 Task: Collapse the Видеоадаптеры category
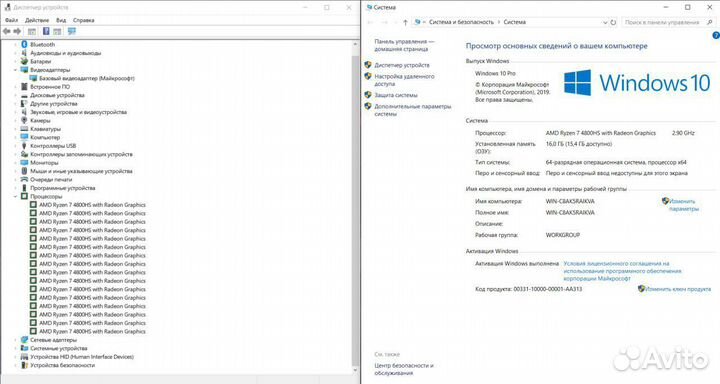click(x=15, y=70)
